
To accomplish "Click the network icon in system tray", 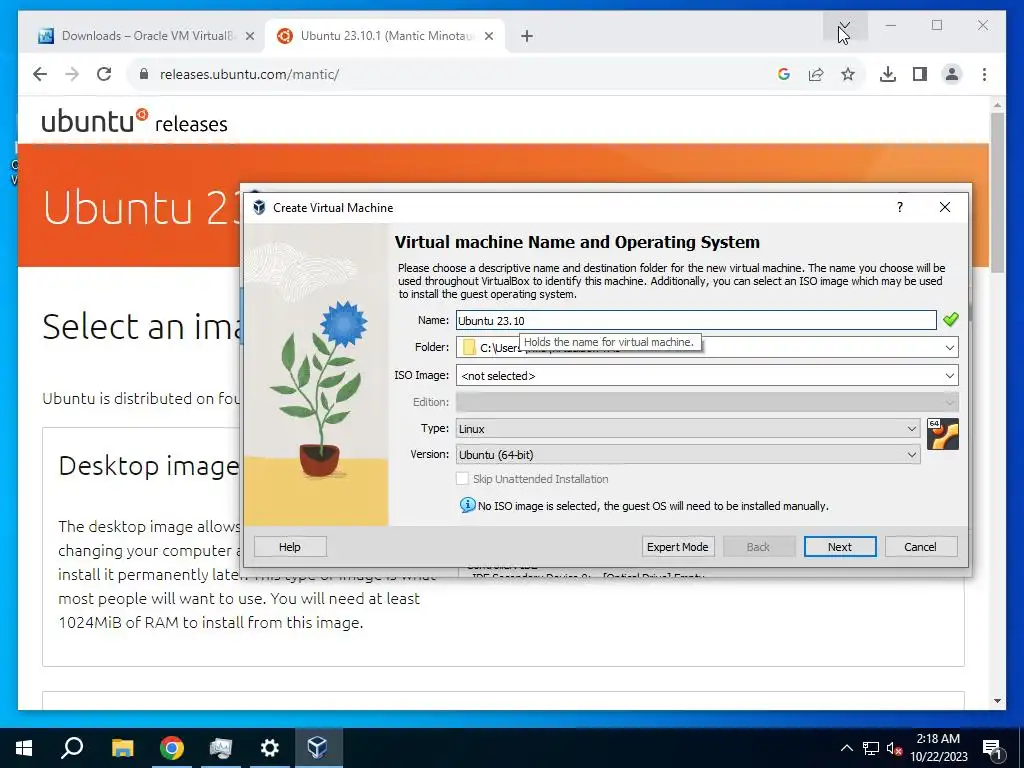I will point(871,748).
